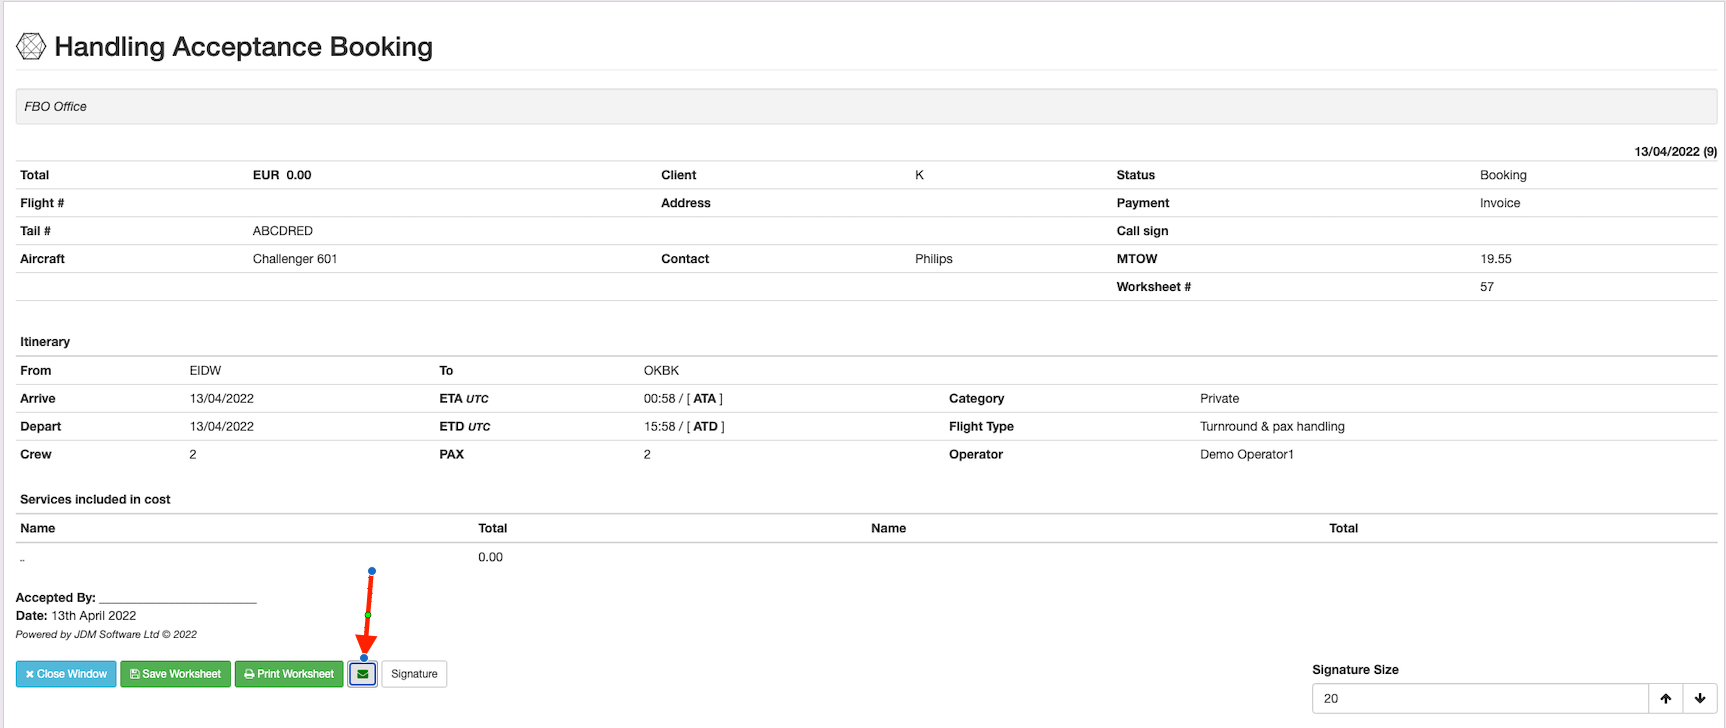Print the worksheet
Viewport: 1726px width, 728px height.
point(289,674)
